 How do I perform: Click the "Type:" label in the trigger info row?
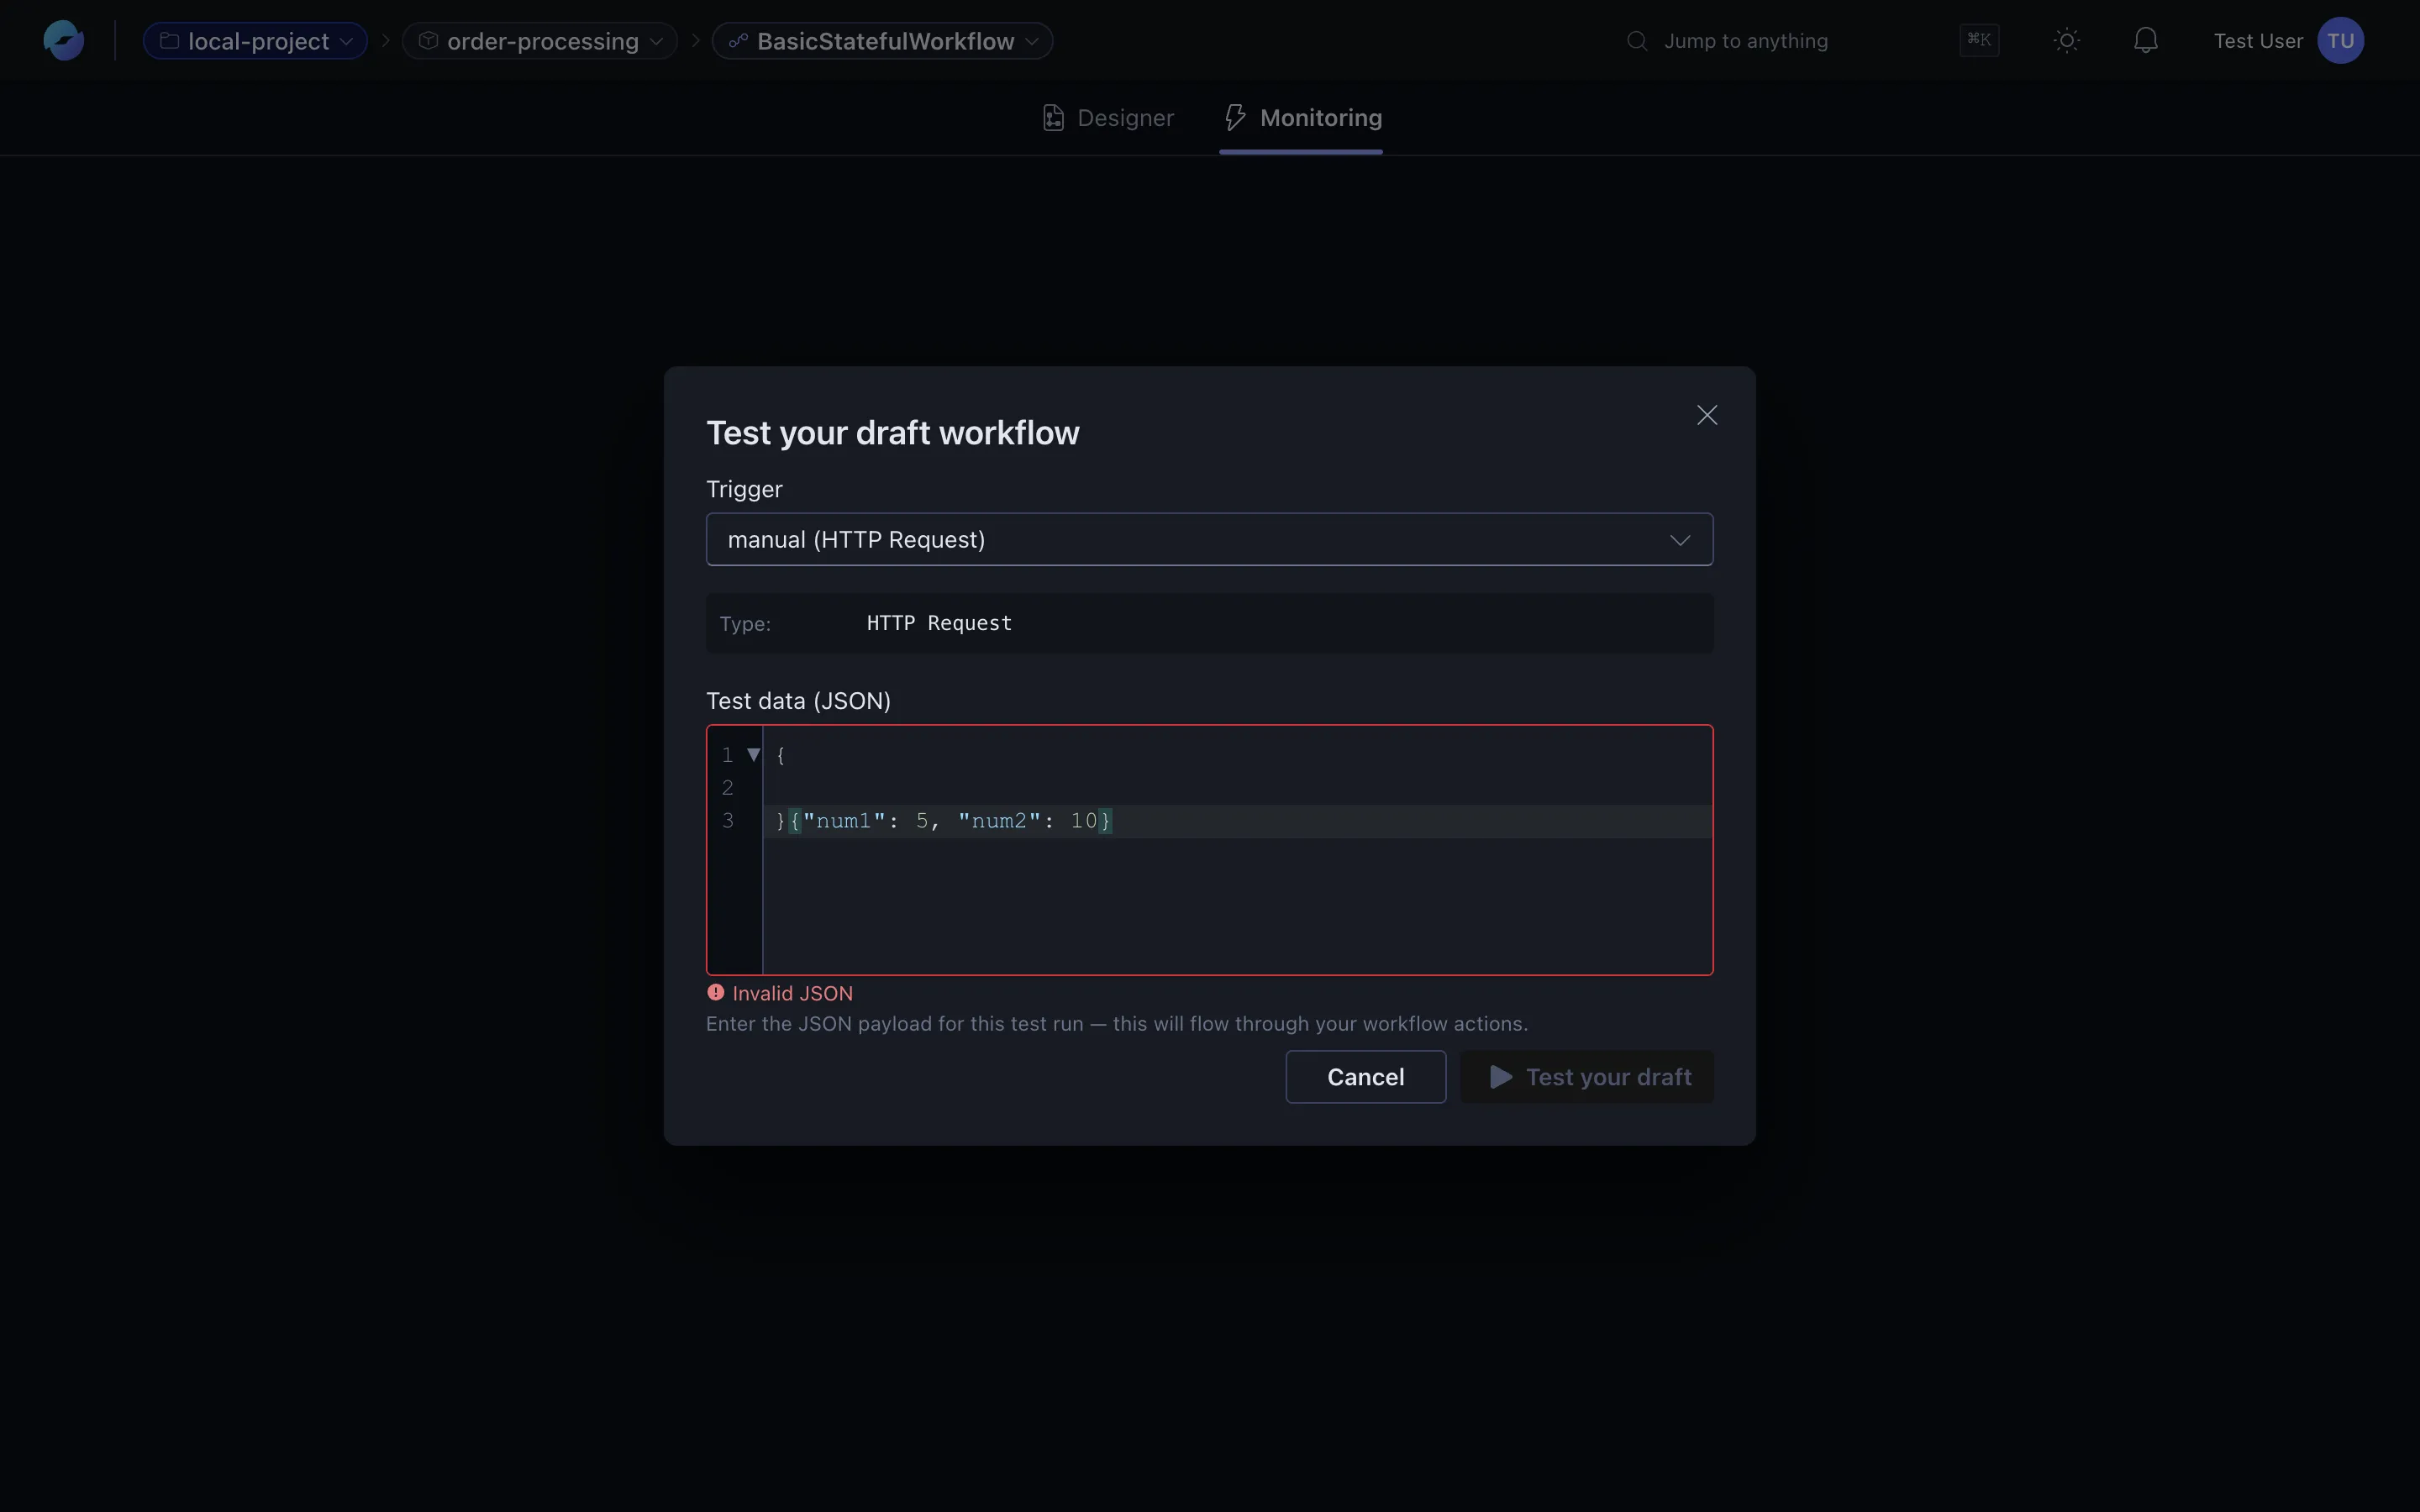745,624
